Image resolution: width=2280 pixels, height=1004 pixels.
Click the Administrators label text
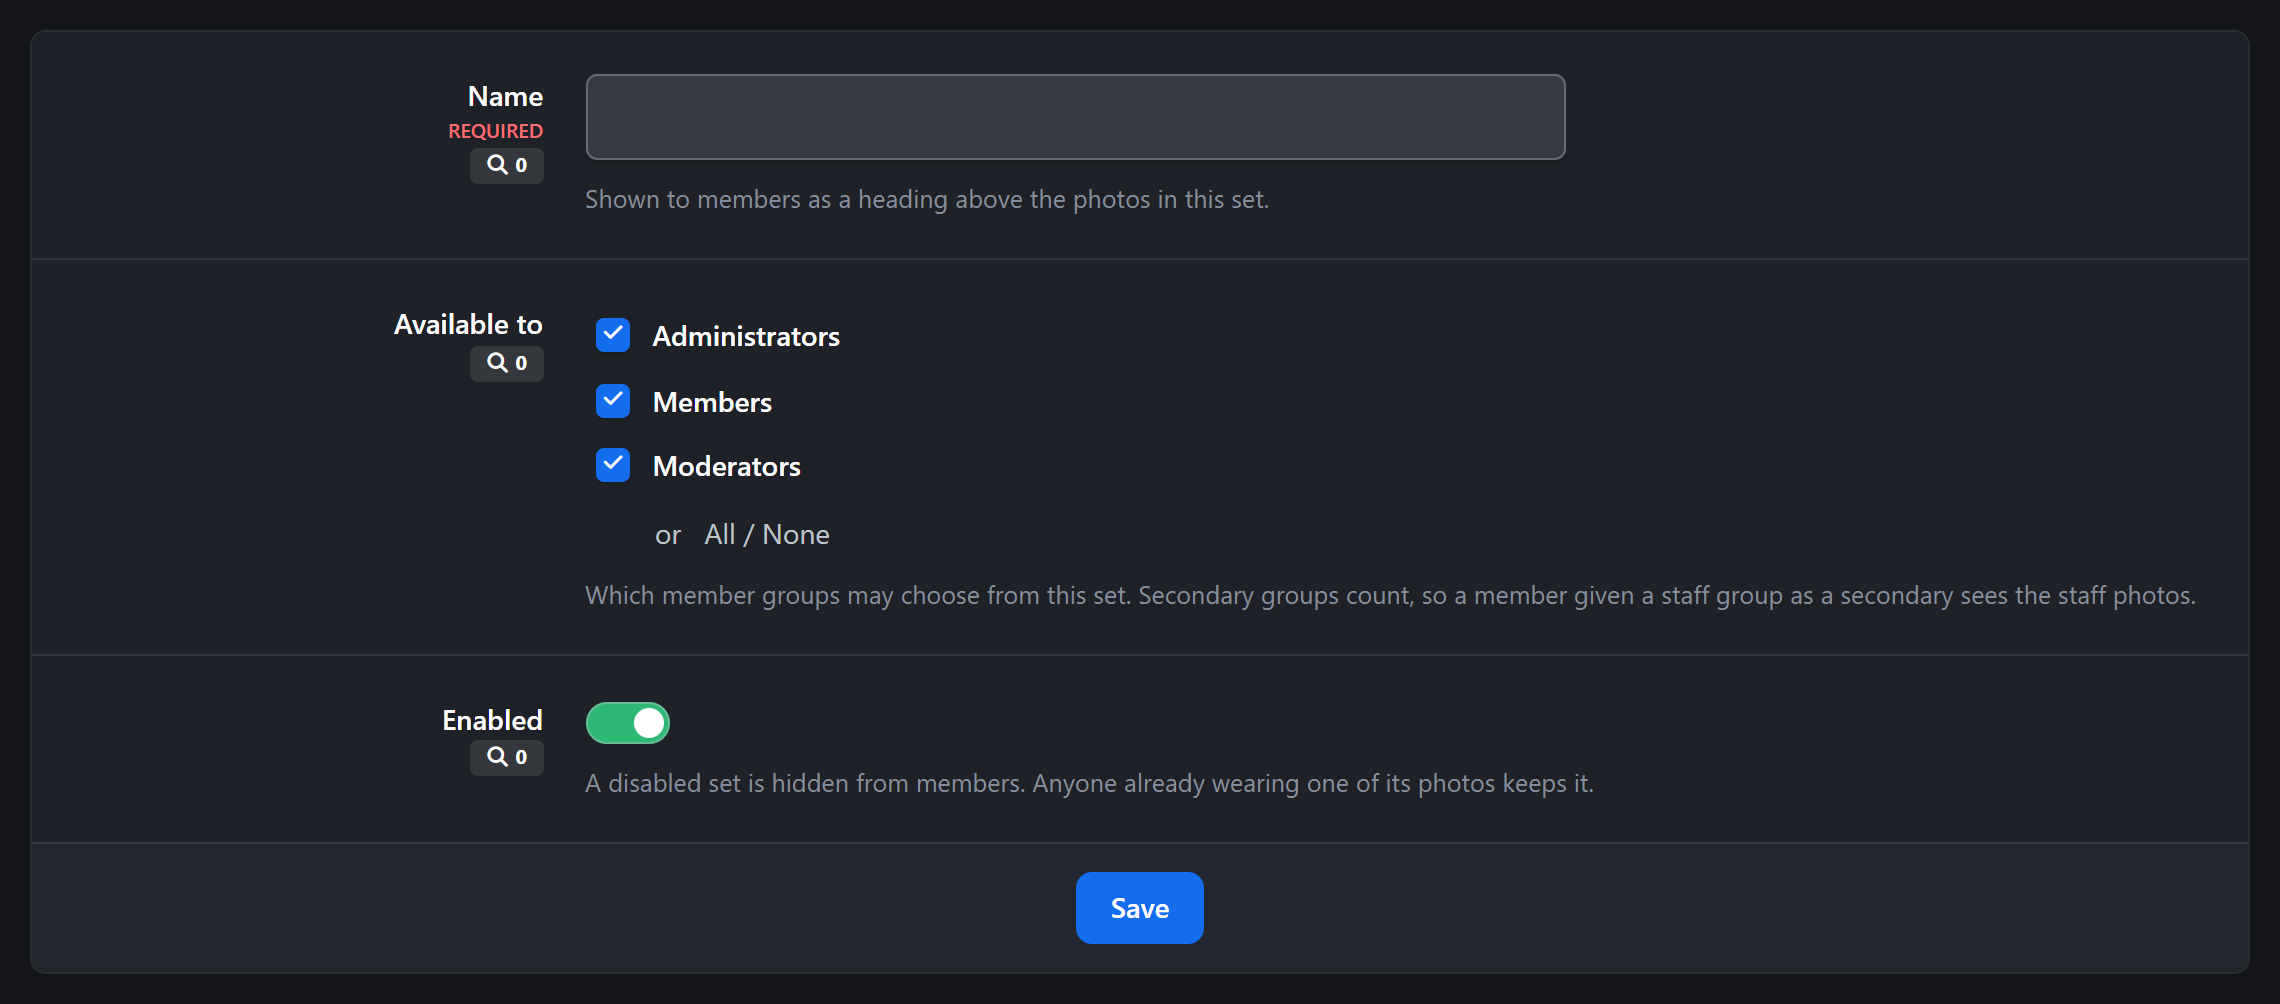click(746, 337)
